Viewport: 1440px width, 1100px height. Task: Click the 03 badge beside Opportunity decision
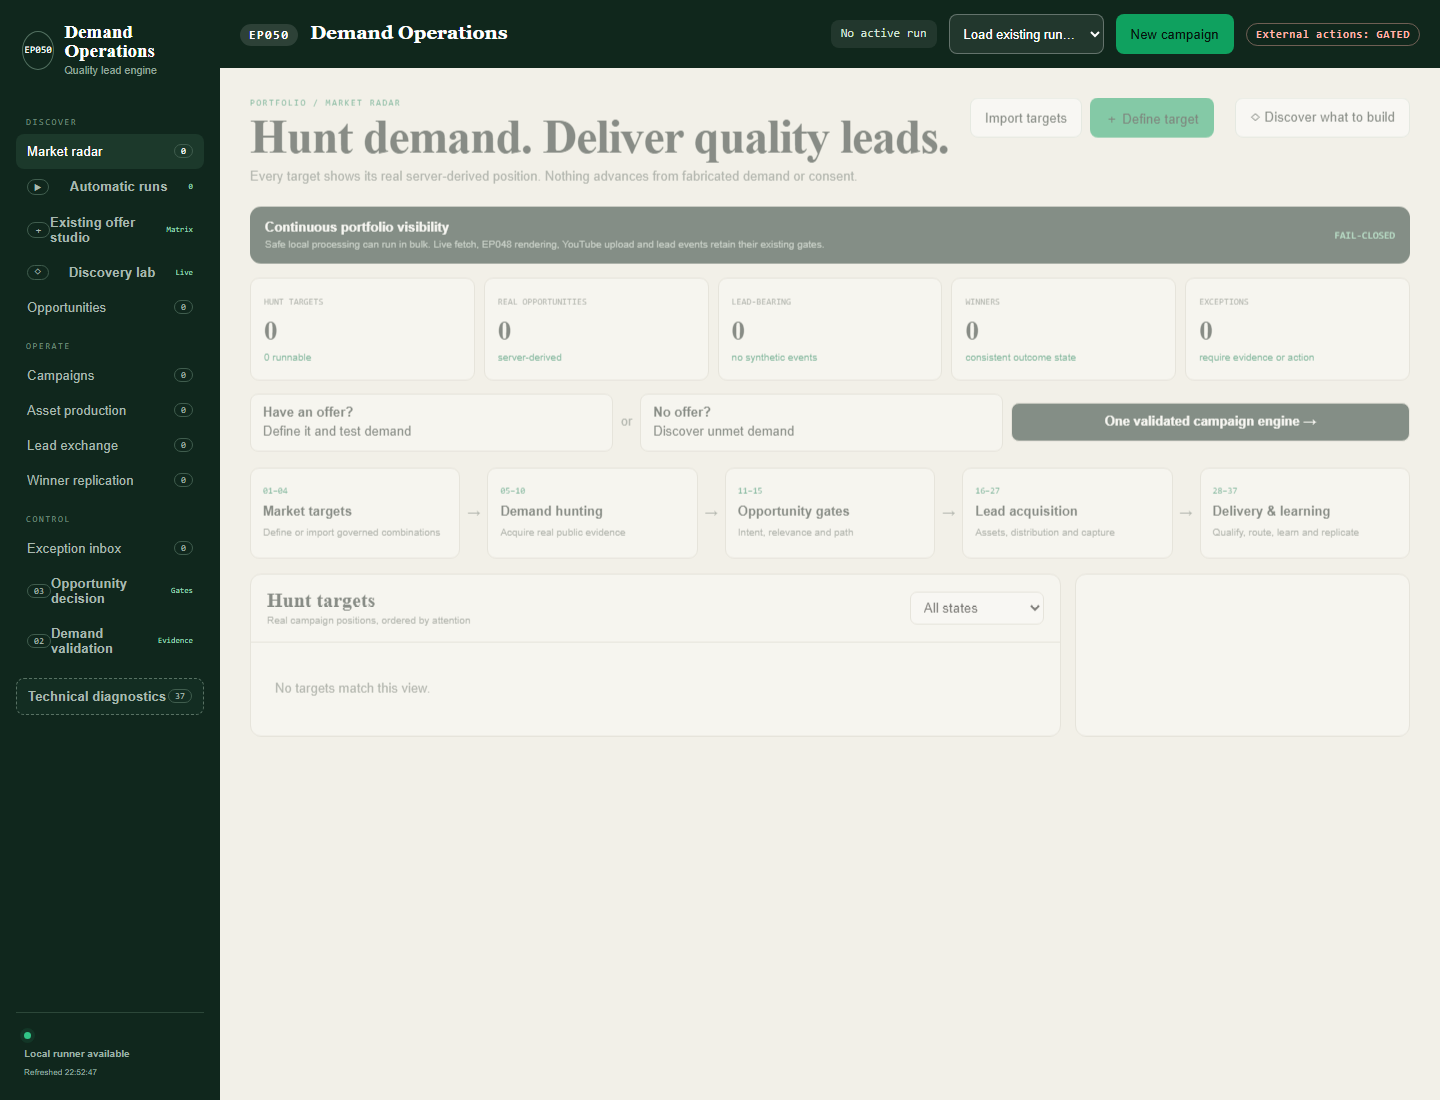pyautogui.click(x=38, y=591)
